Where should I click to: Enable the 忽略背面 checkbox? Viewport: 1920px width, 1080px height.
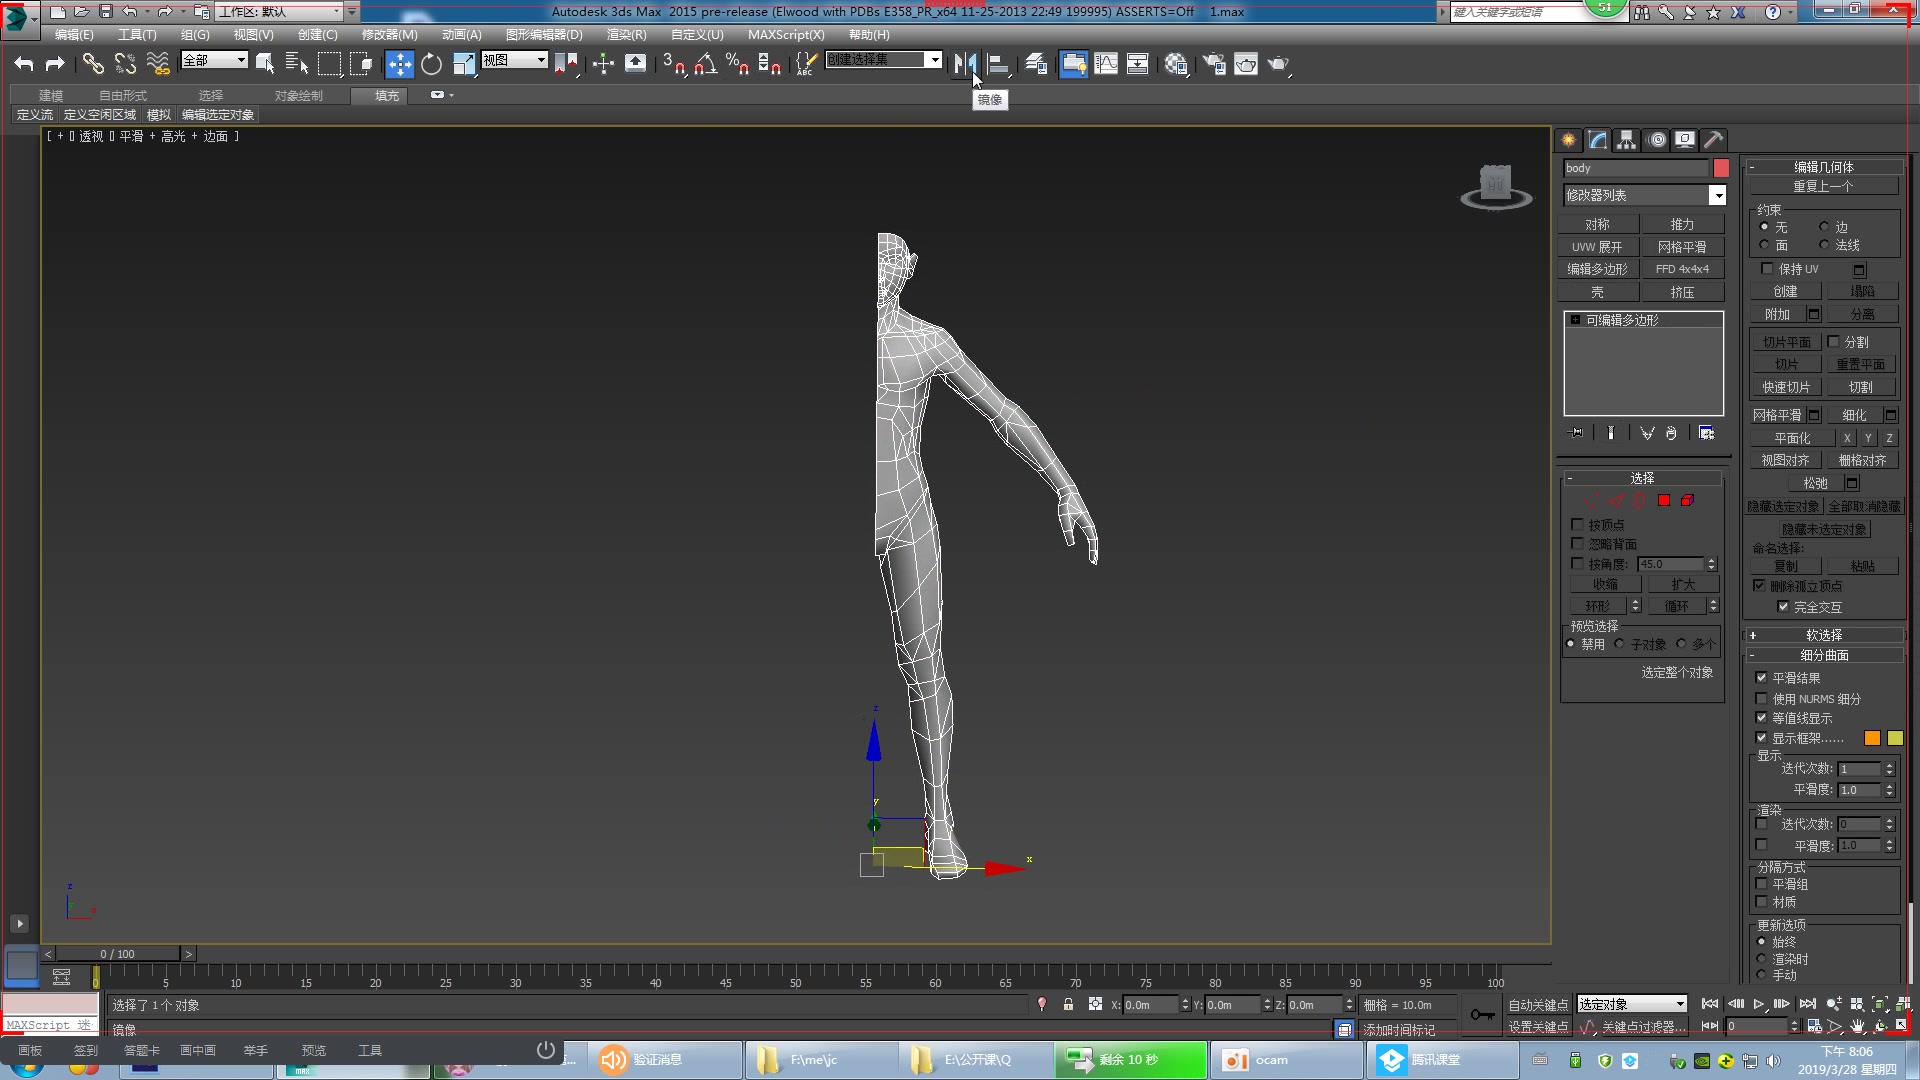pos(1577,543)
